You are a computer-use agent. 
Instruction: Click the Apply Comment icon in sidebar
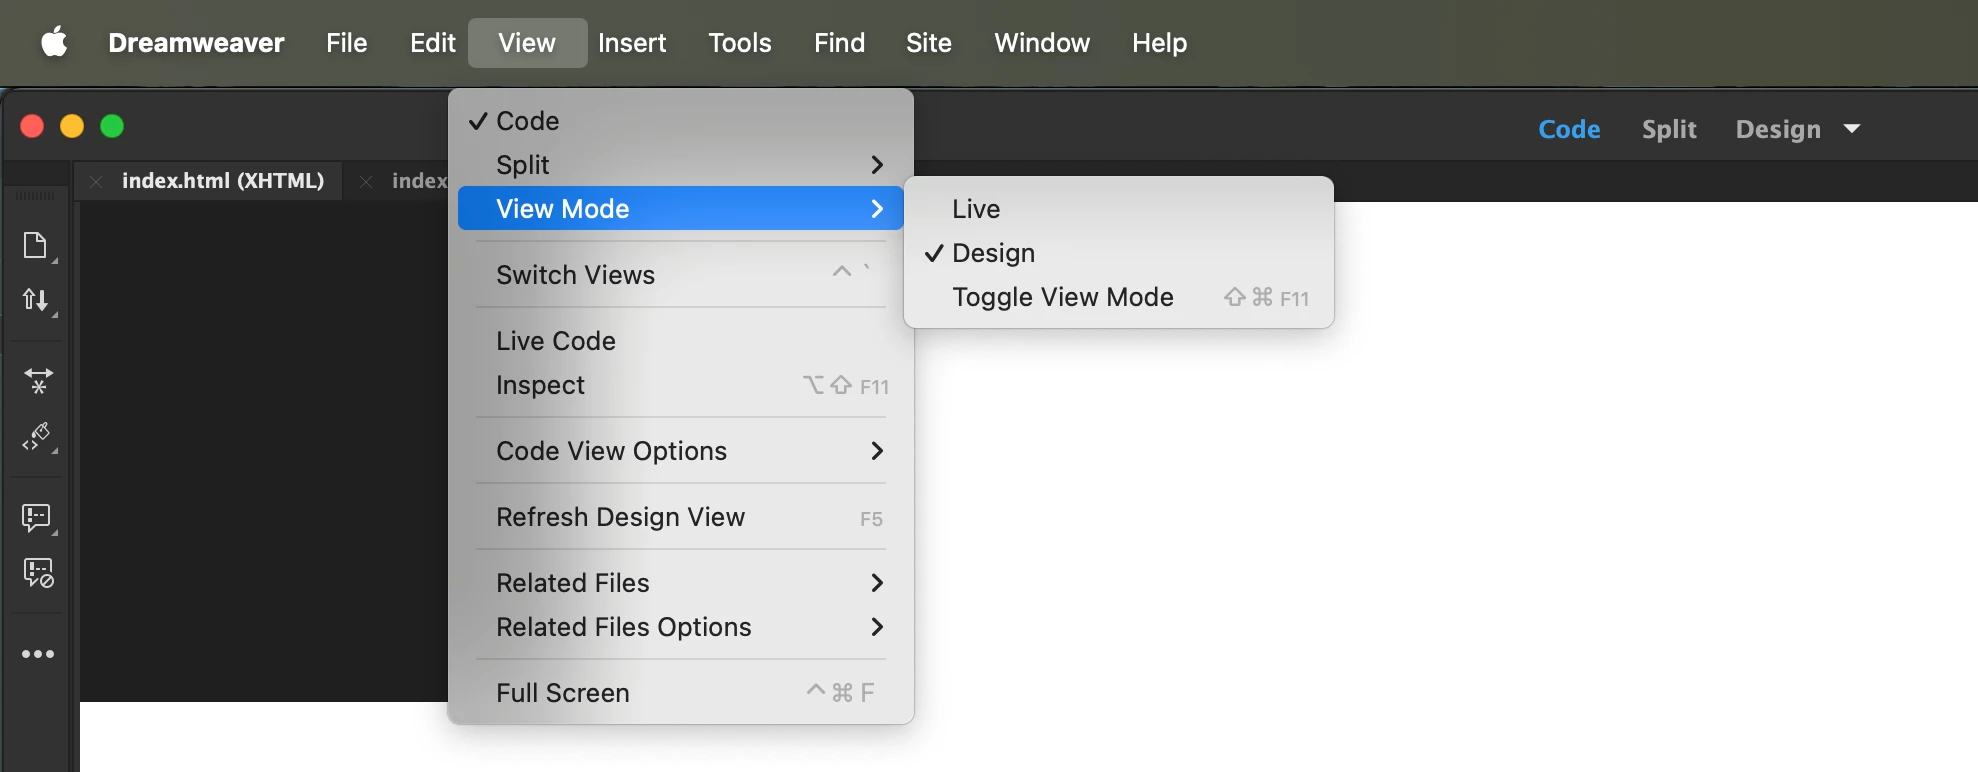(x=36, y=517)
